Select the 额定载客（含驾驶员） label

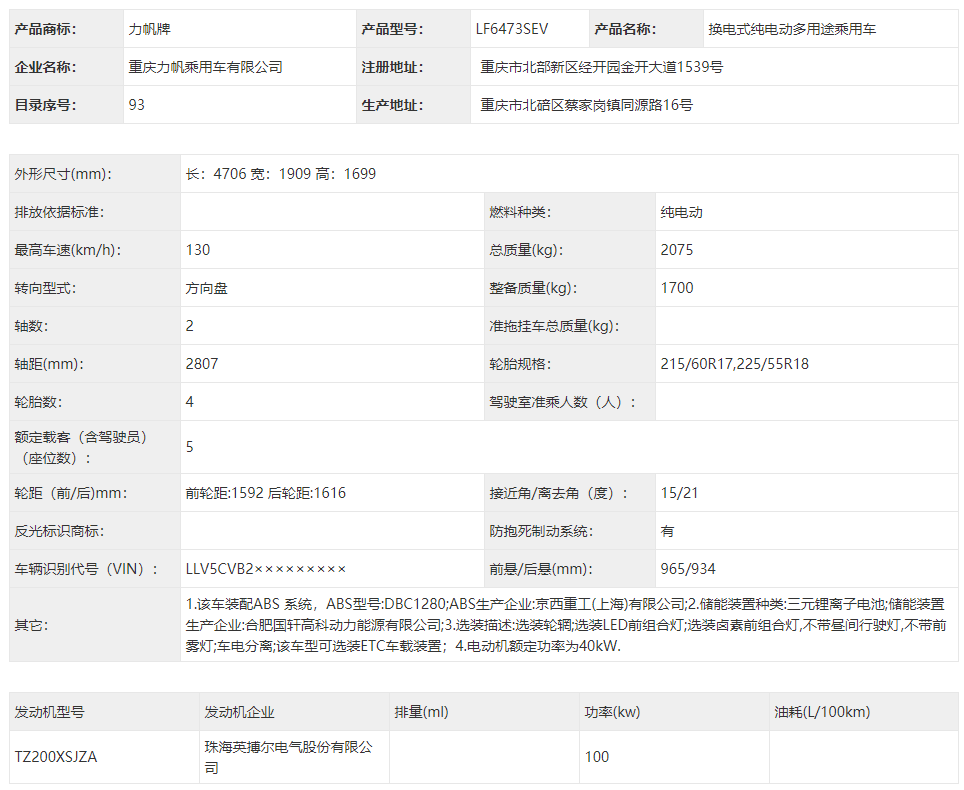81,448
